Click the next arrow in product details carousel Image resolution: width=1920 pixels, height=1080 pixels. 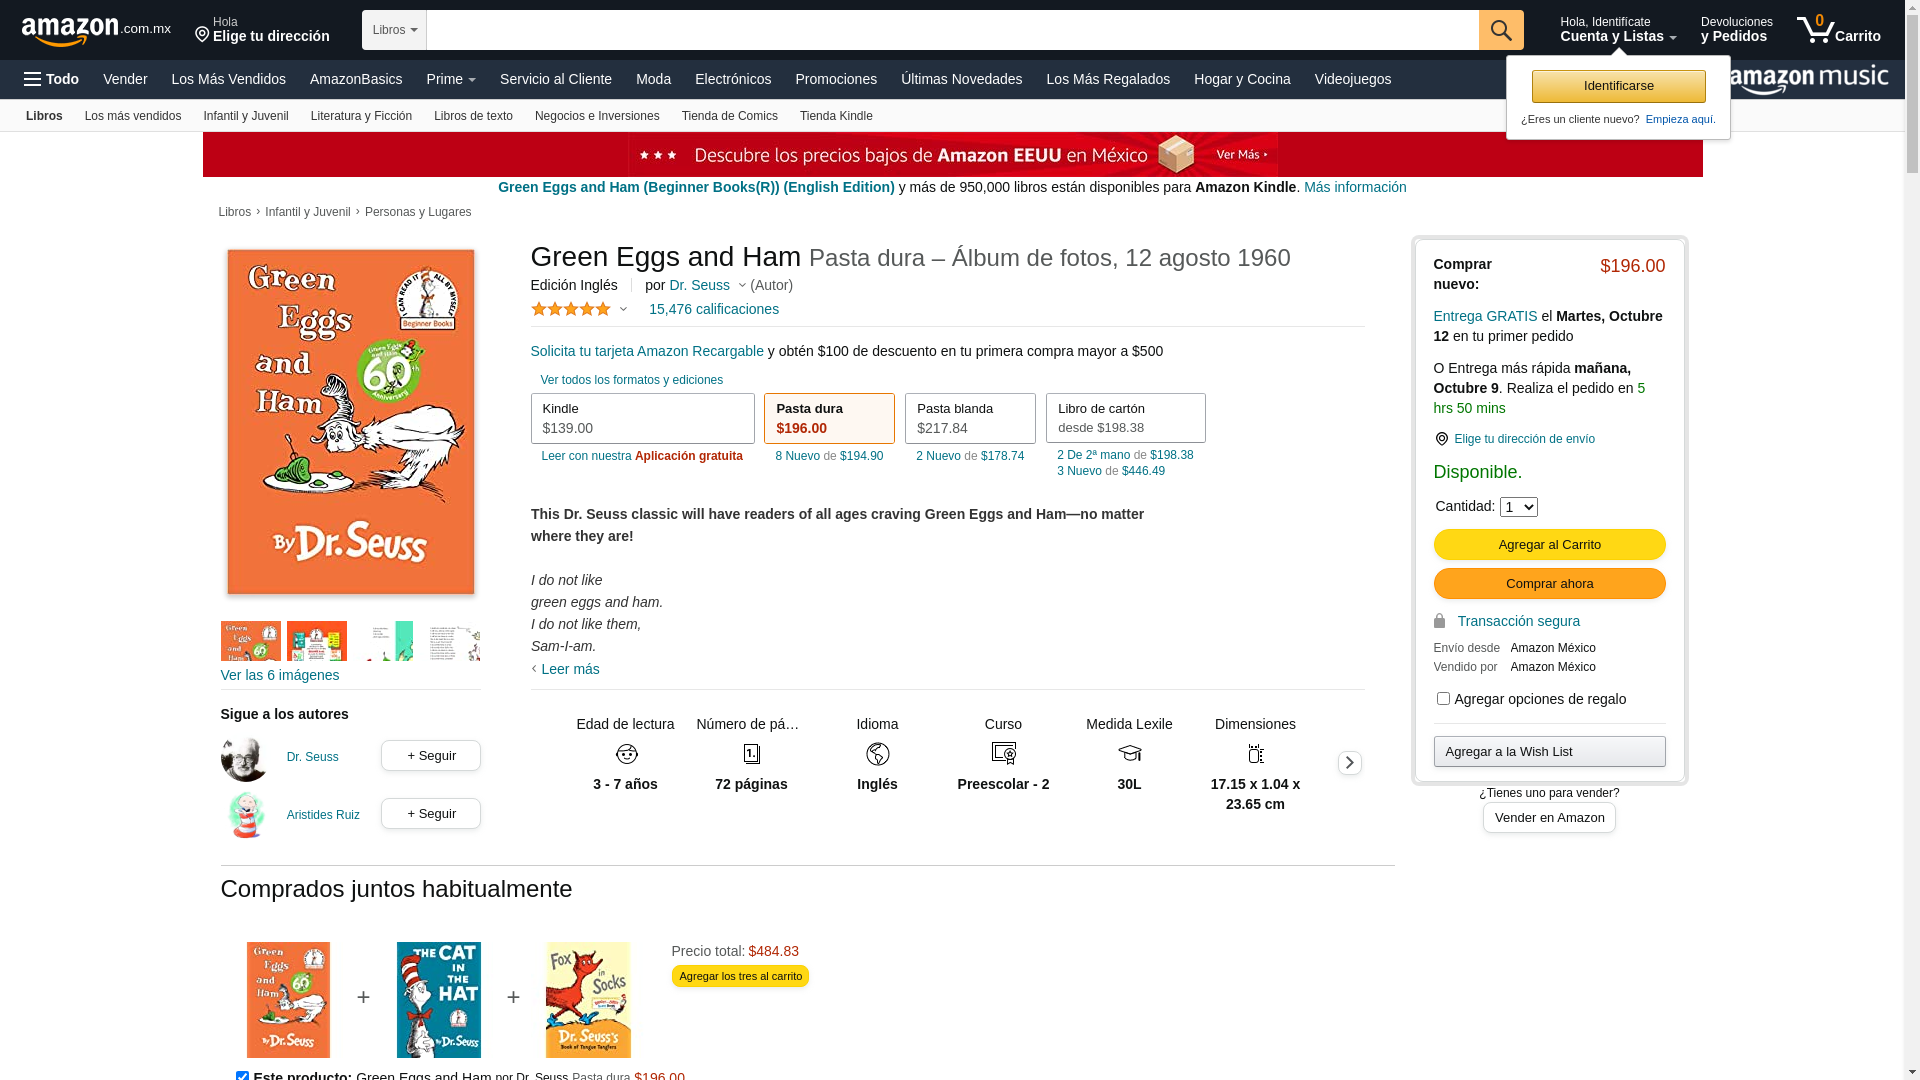click(x=1349, y=763)
